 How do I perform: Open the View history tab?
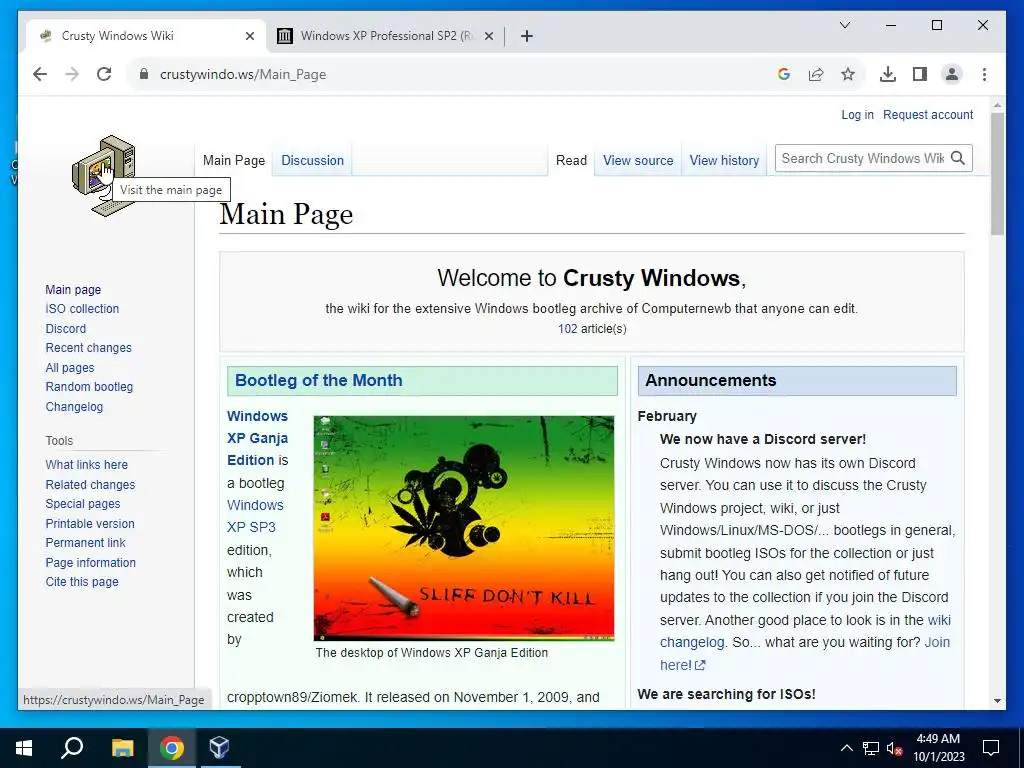(x=724, y=161)
